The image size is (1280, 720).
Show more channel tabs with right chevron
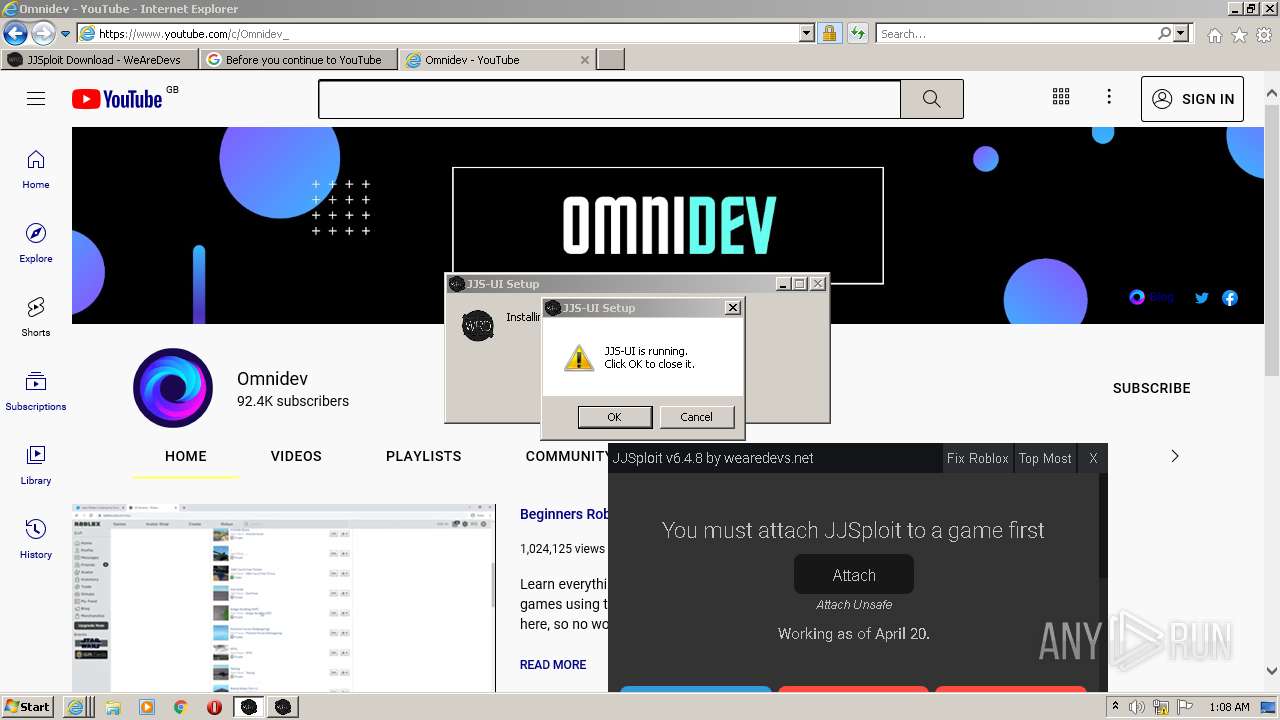[x=1175, y=456]
